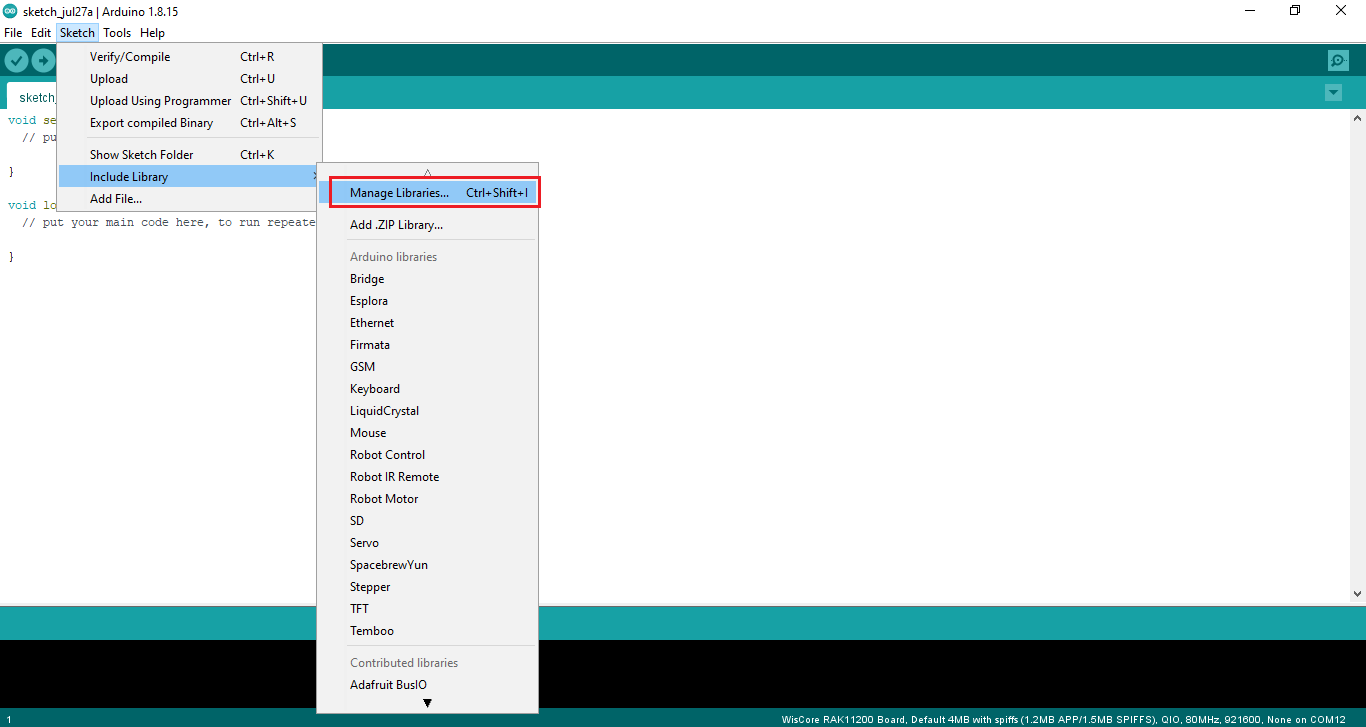This screenshot has height=727, width=1366.
Task: Include the SpacebrewYun library
Action: pos(428,565)
